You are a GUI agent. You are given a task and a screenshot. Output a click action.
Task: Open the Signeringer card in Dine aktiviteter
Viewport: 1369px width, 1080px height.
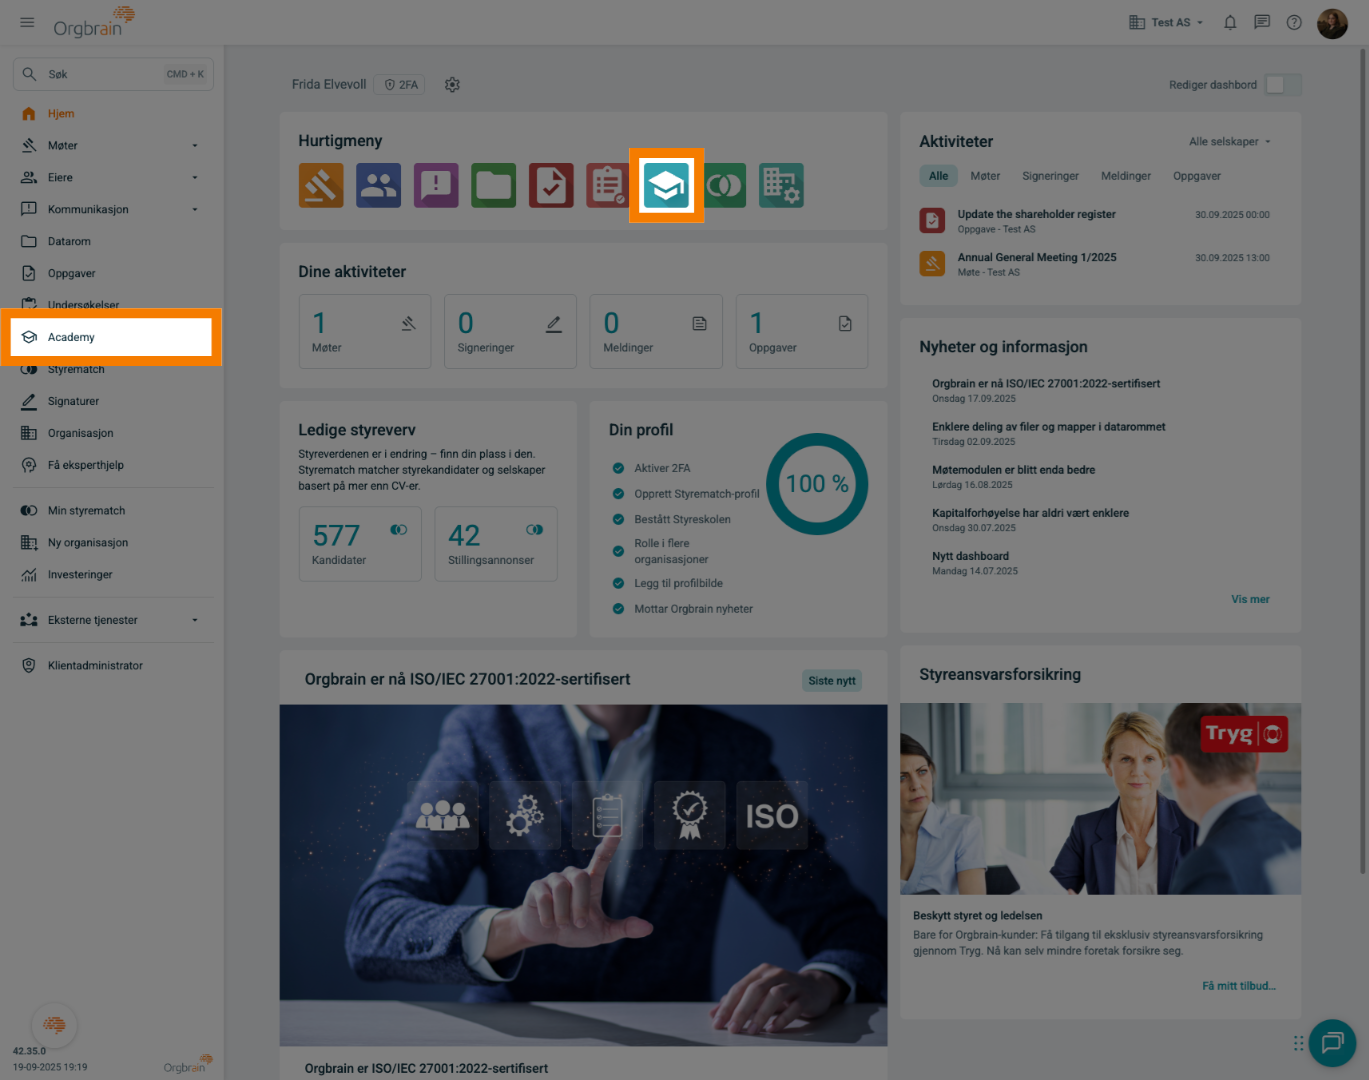click(510, 331)
